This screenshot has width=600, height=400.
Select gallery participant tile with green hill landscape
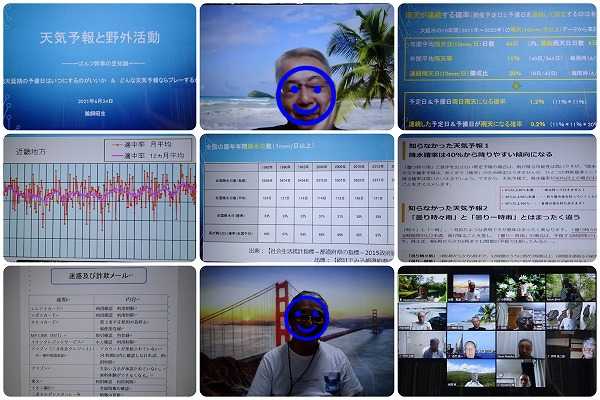471,373
